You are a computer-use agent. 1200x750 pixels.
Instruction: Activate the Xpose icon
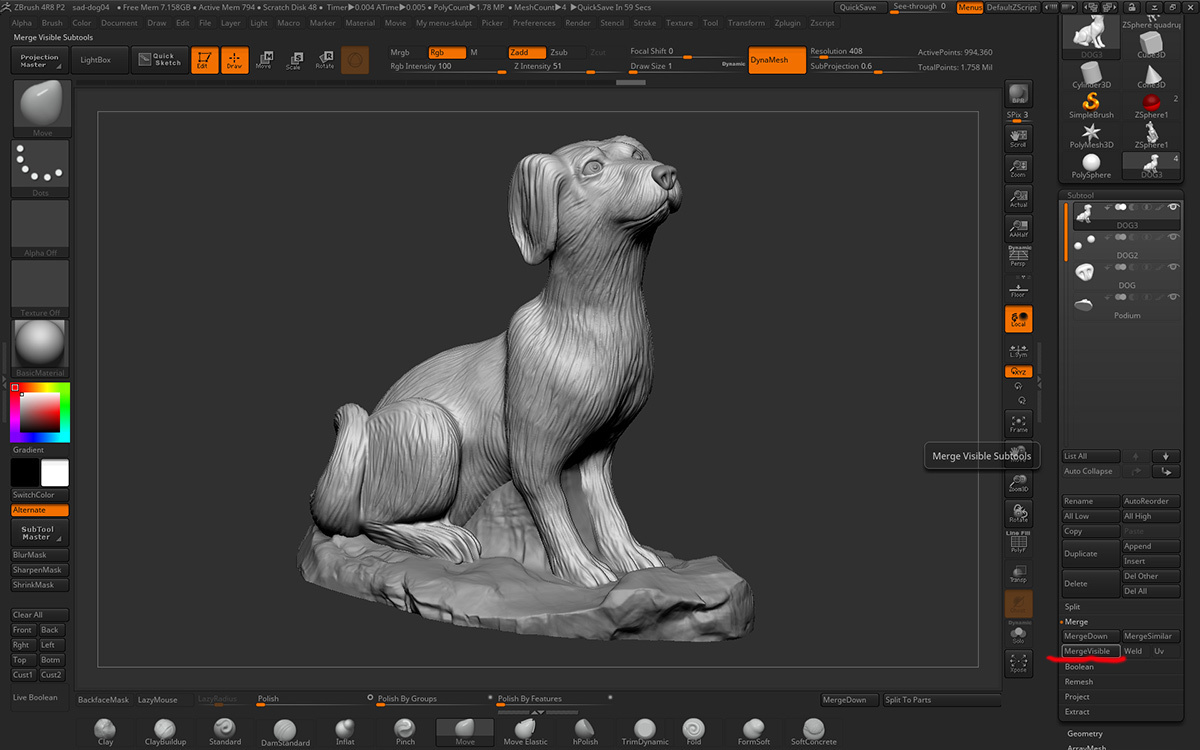(1018, 662)
